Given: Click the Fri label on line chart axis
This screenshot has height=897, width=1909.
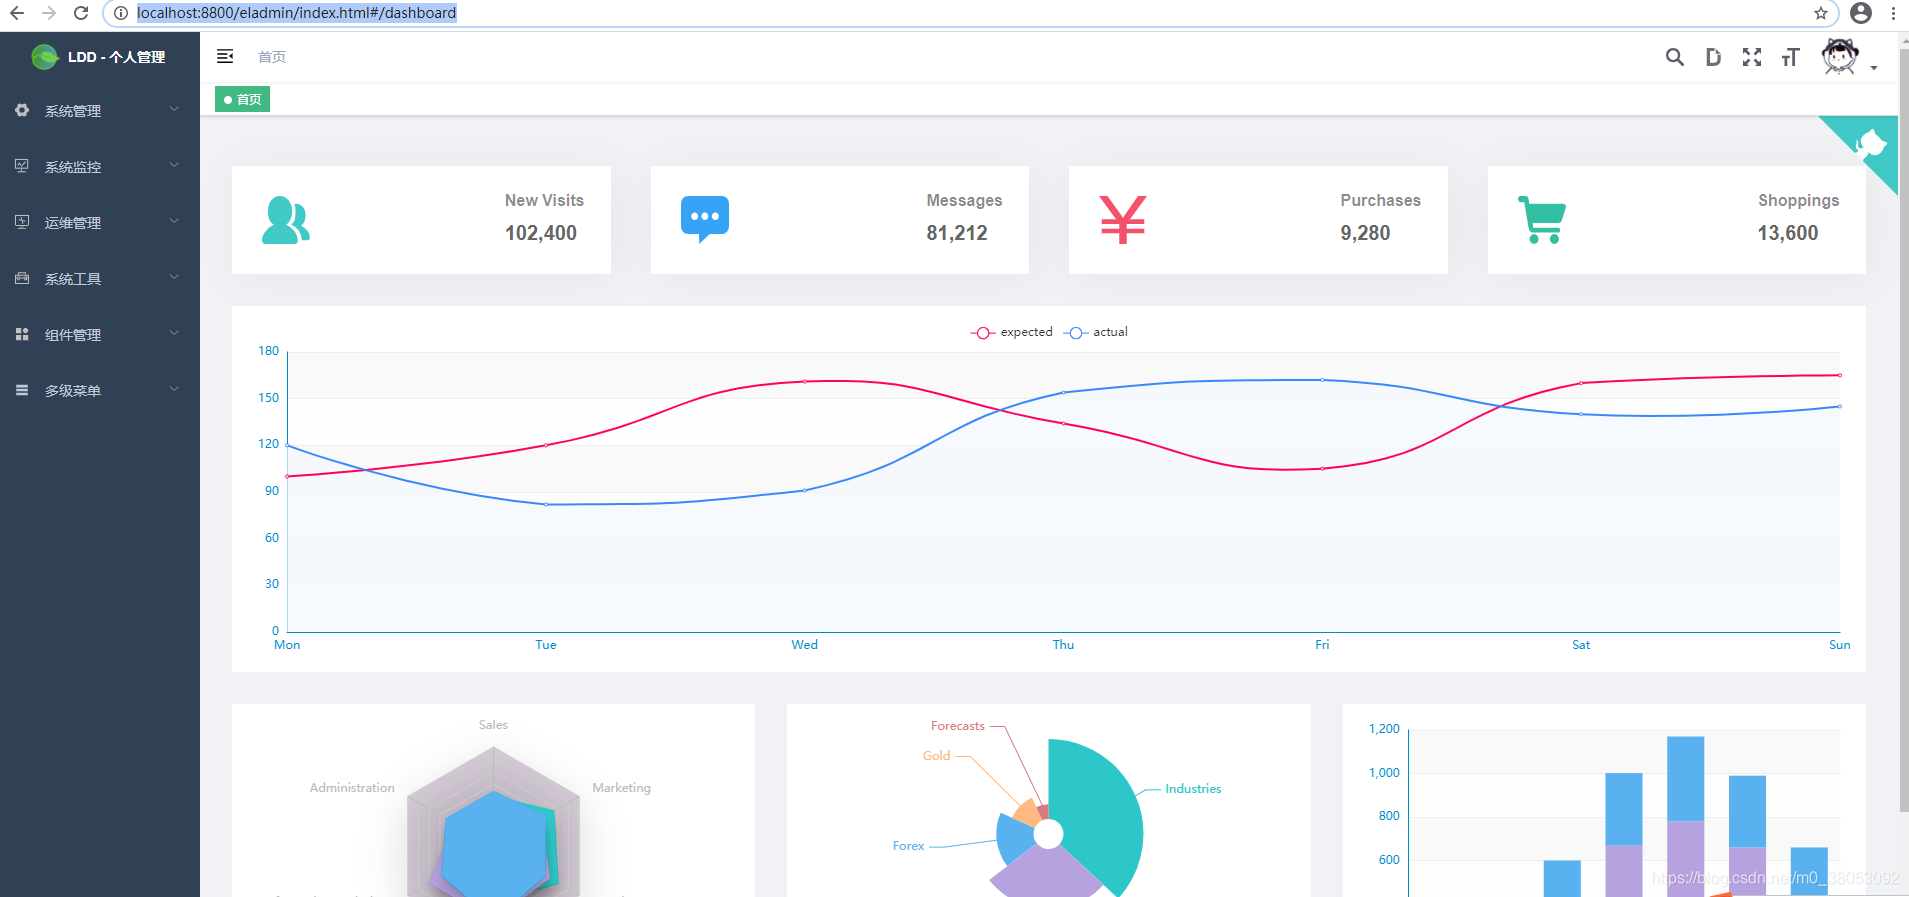Looking at the screenshot, I should 1322,645.
